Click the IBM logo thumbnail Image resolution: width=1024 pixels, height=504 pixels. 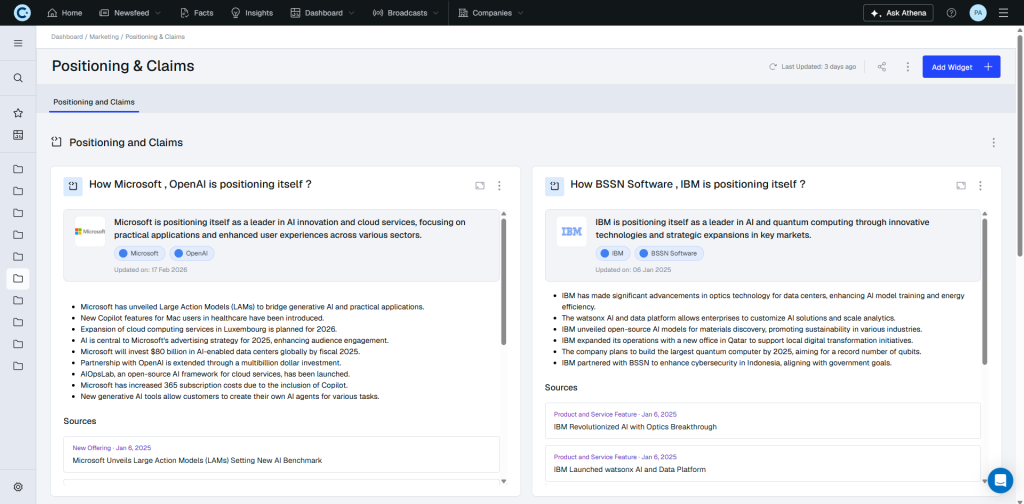pyautogui.click(x=571, y=231)
